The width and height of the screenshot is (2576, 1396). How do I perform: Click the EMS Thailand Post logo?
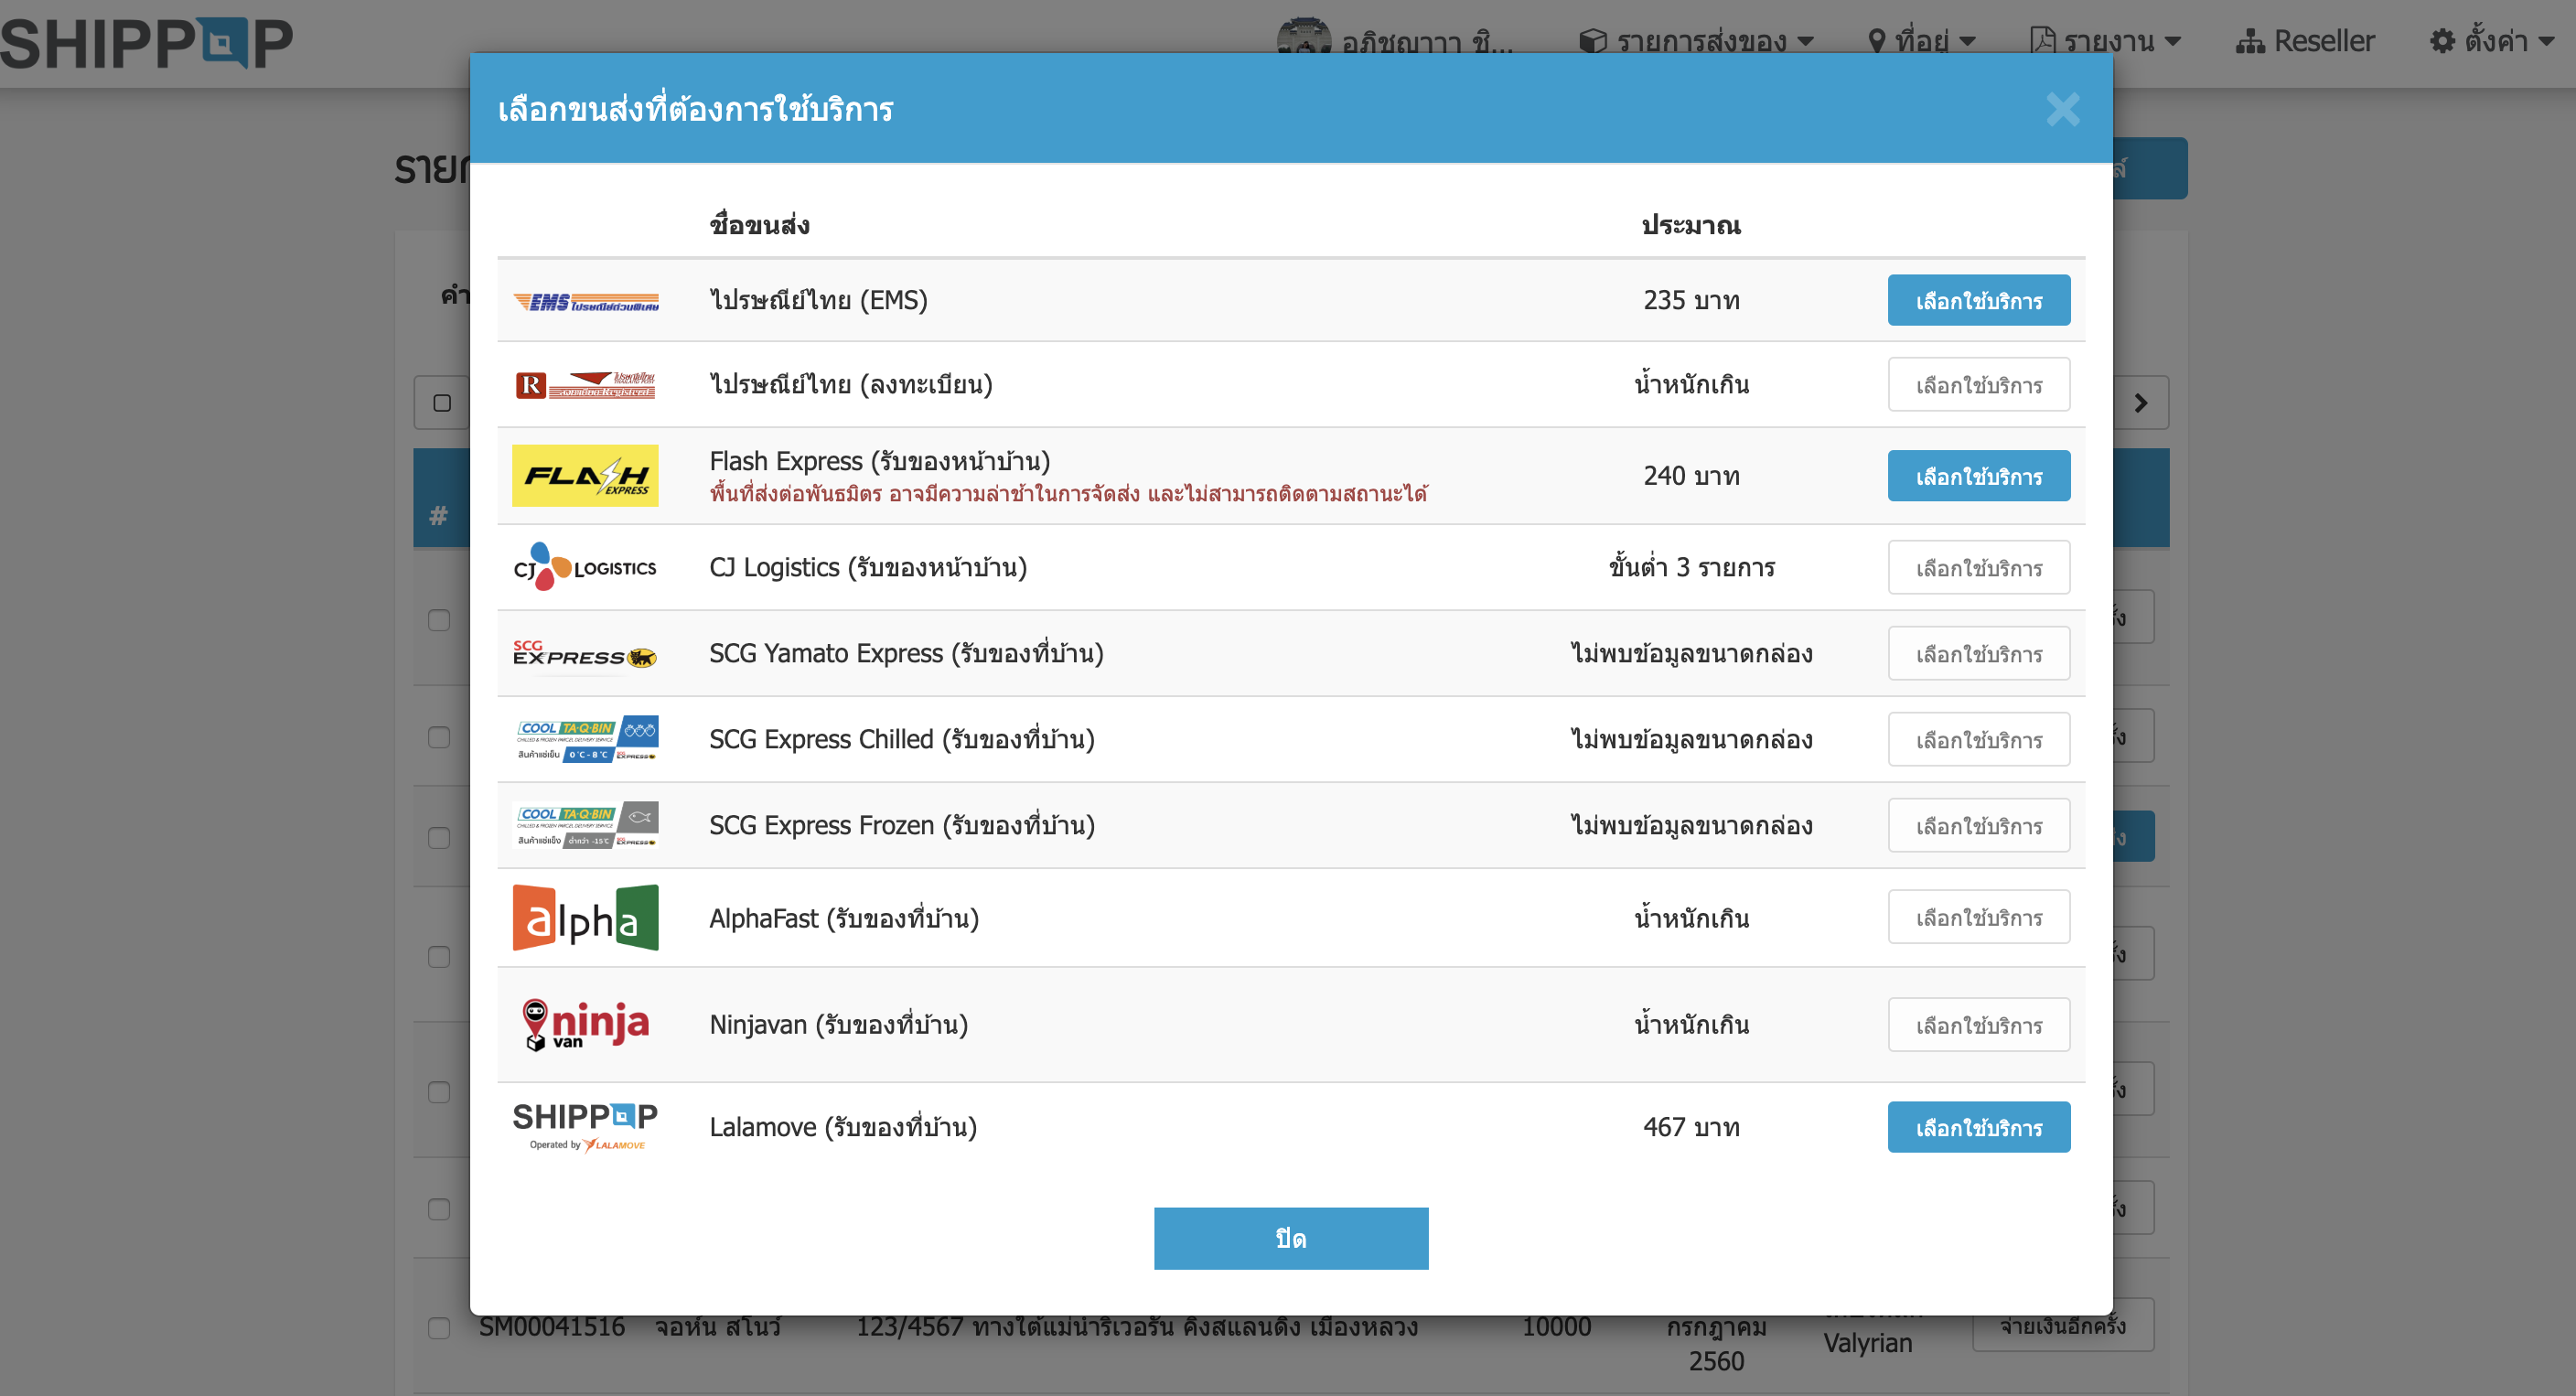[585, 301]
